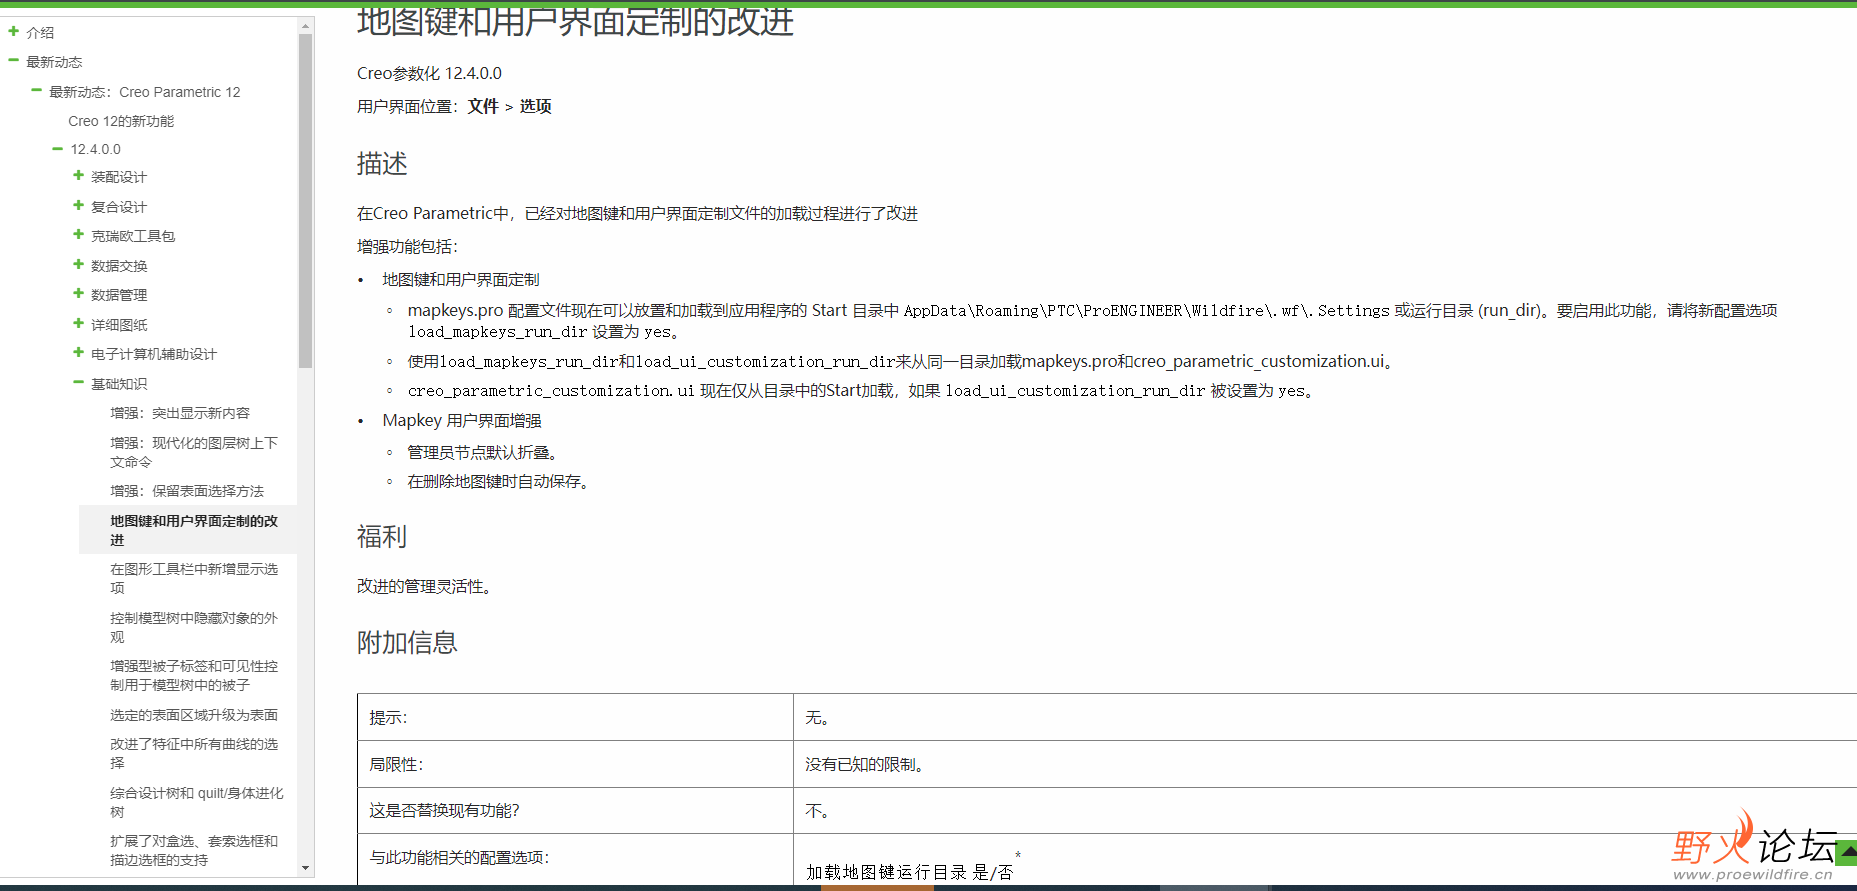
Task: Open 增强: 保留表面选择方法 topic
Action: click(187, 491)
